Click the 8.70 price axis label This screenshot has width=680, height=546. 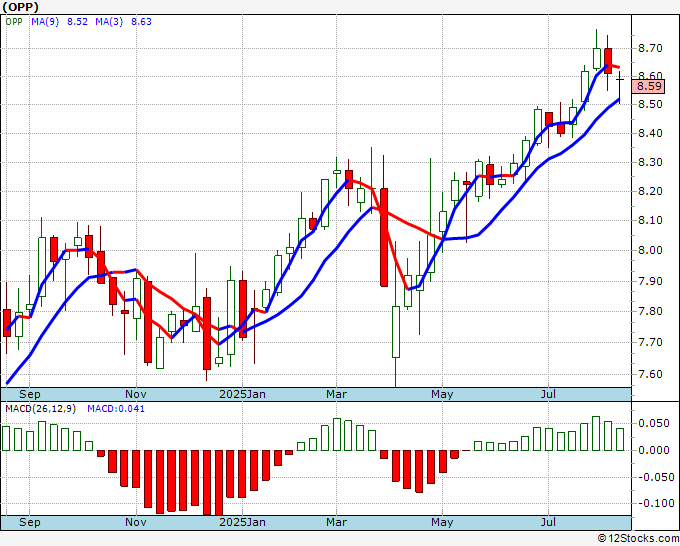coord(650,48)
